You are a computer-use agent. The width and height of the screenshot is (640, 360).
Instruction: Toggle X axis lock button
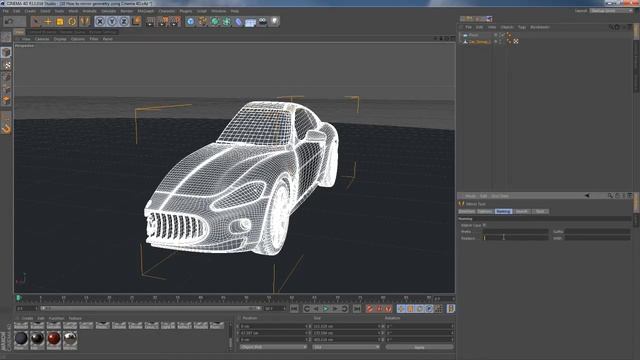point(100,21)
